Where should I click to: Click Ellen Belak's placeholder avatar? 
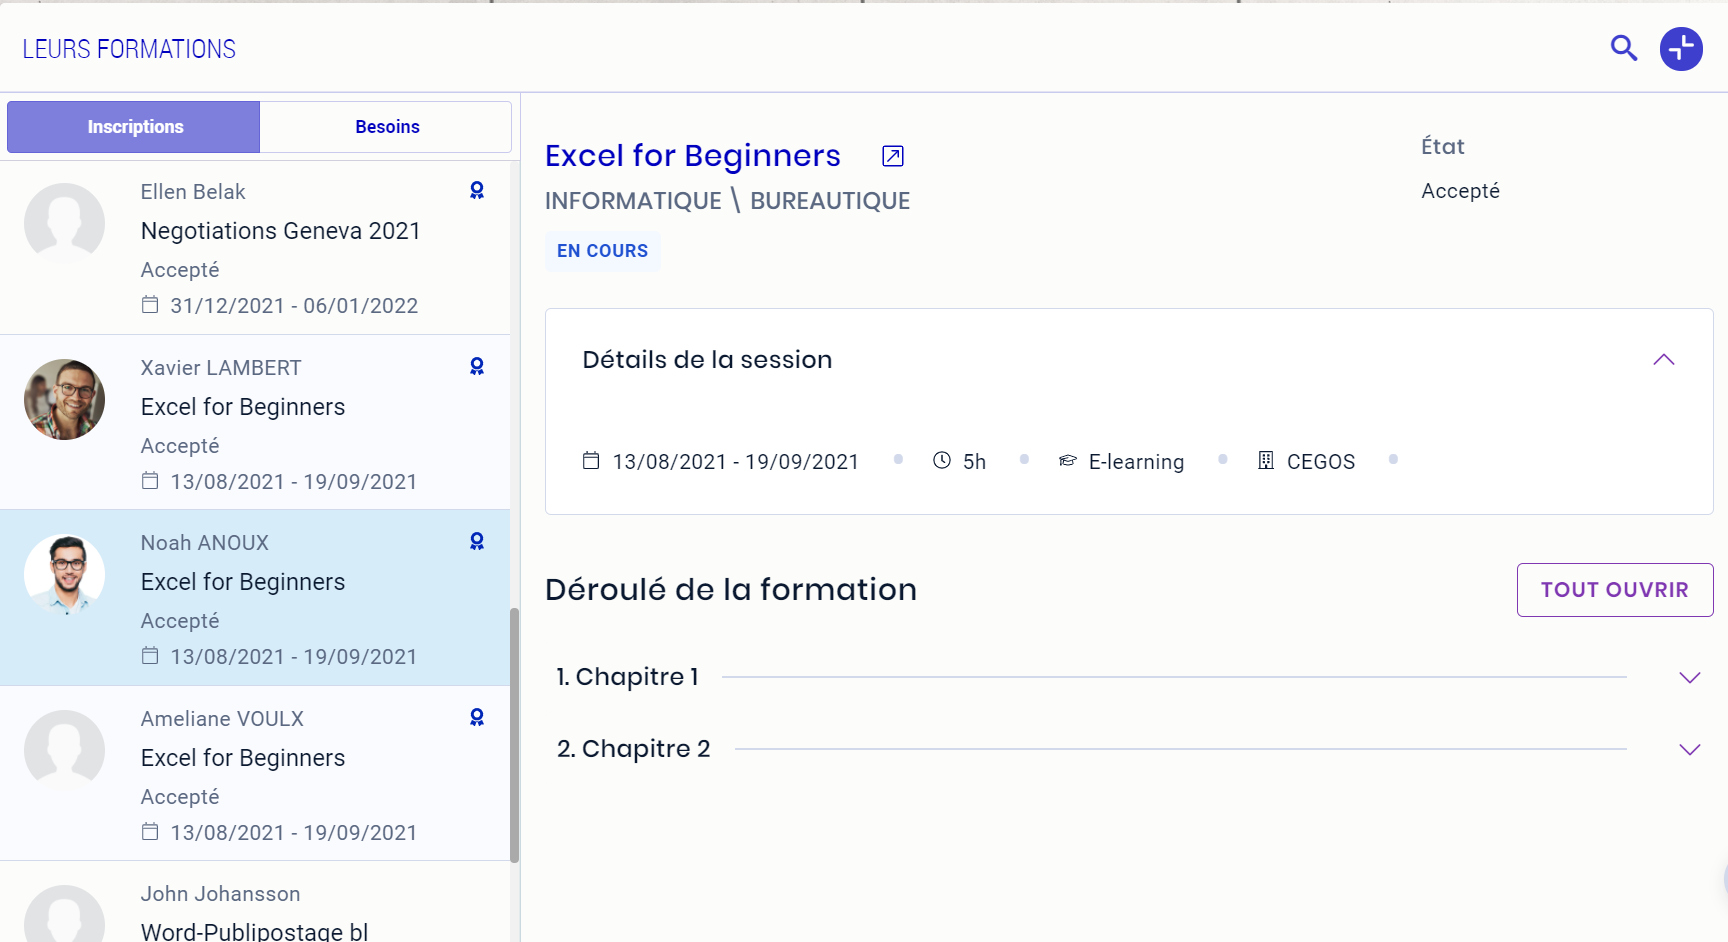(64, 224)
